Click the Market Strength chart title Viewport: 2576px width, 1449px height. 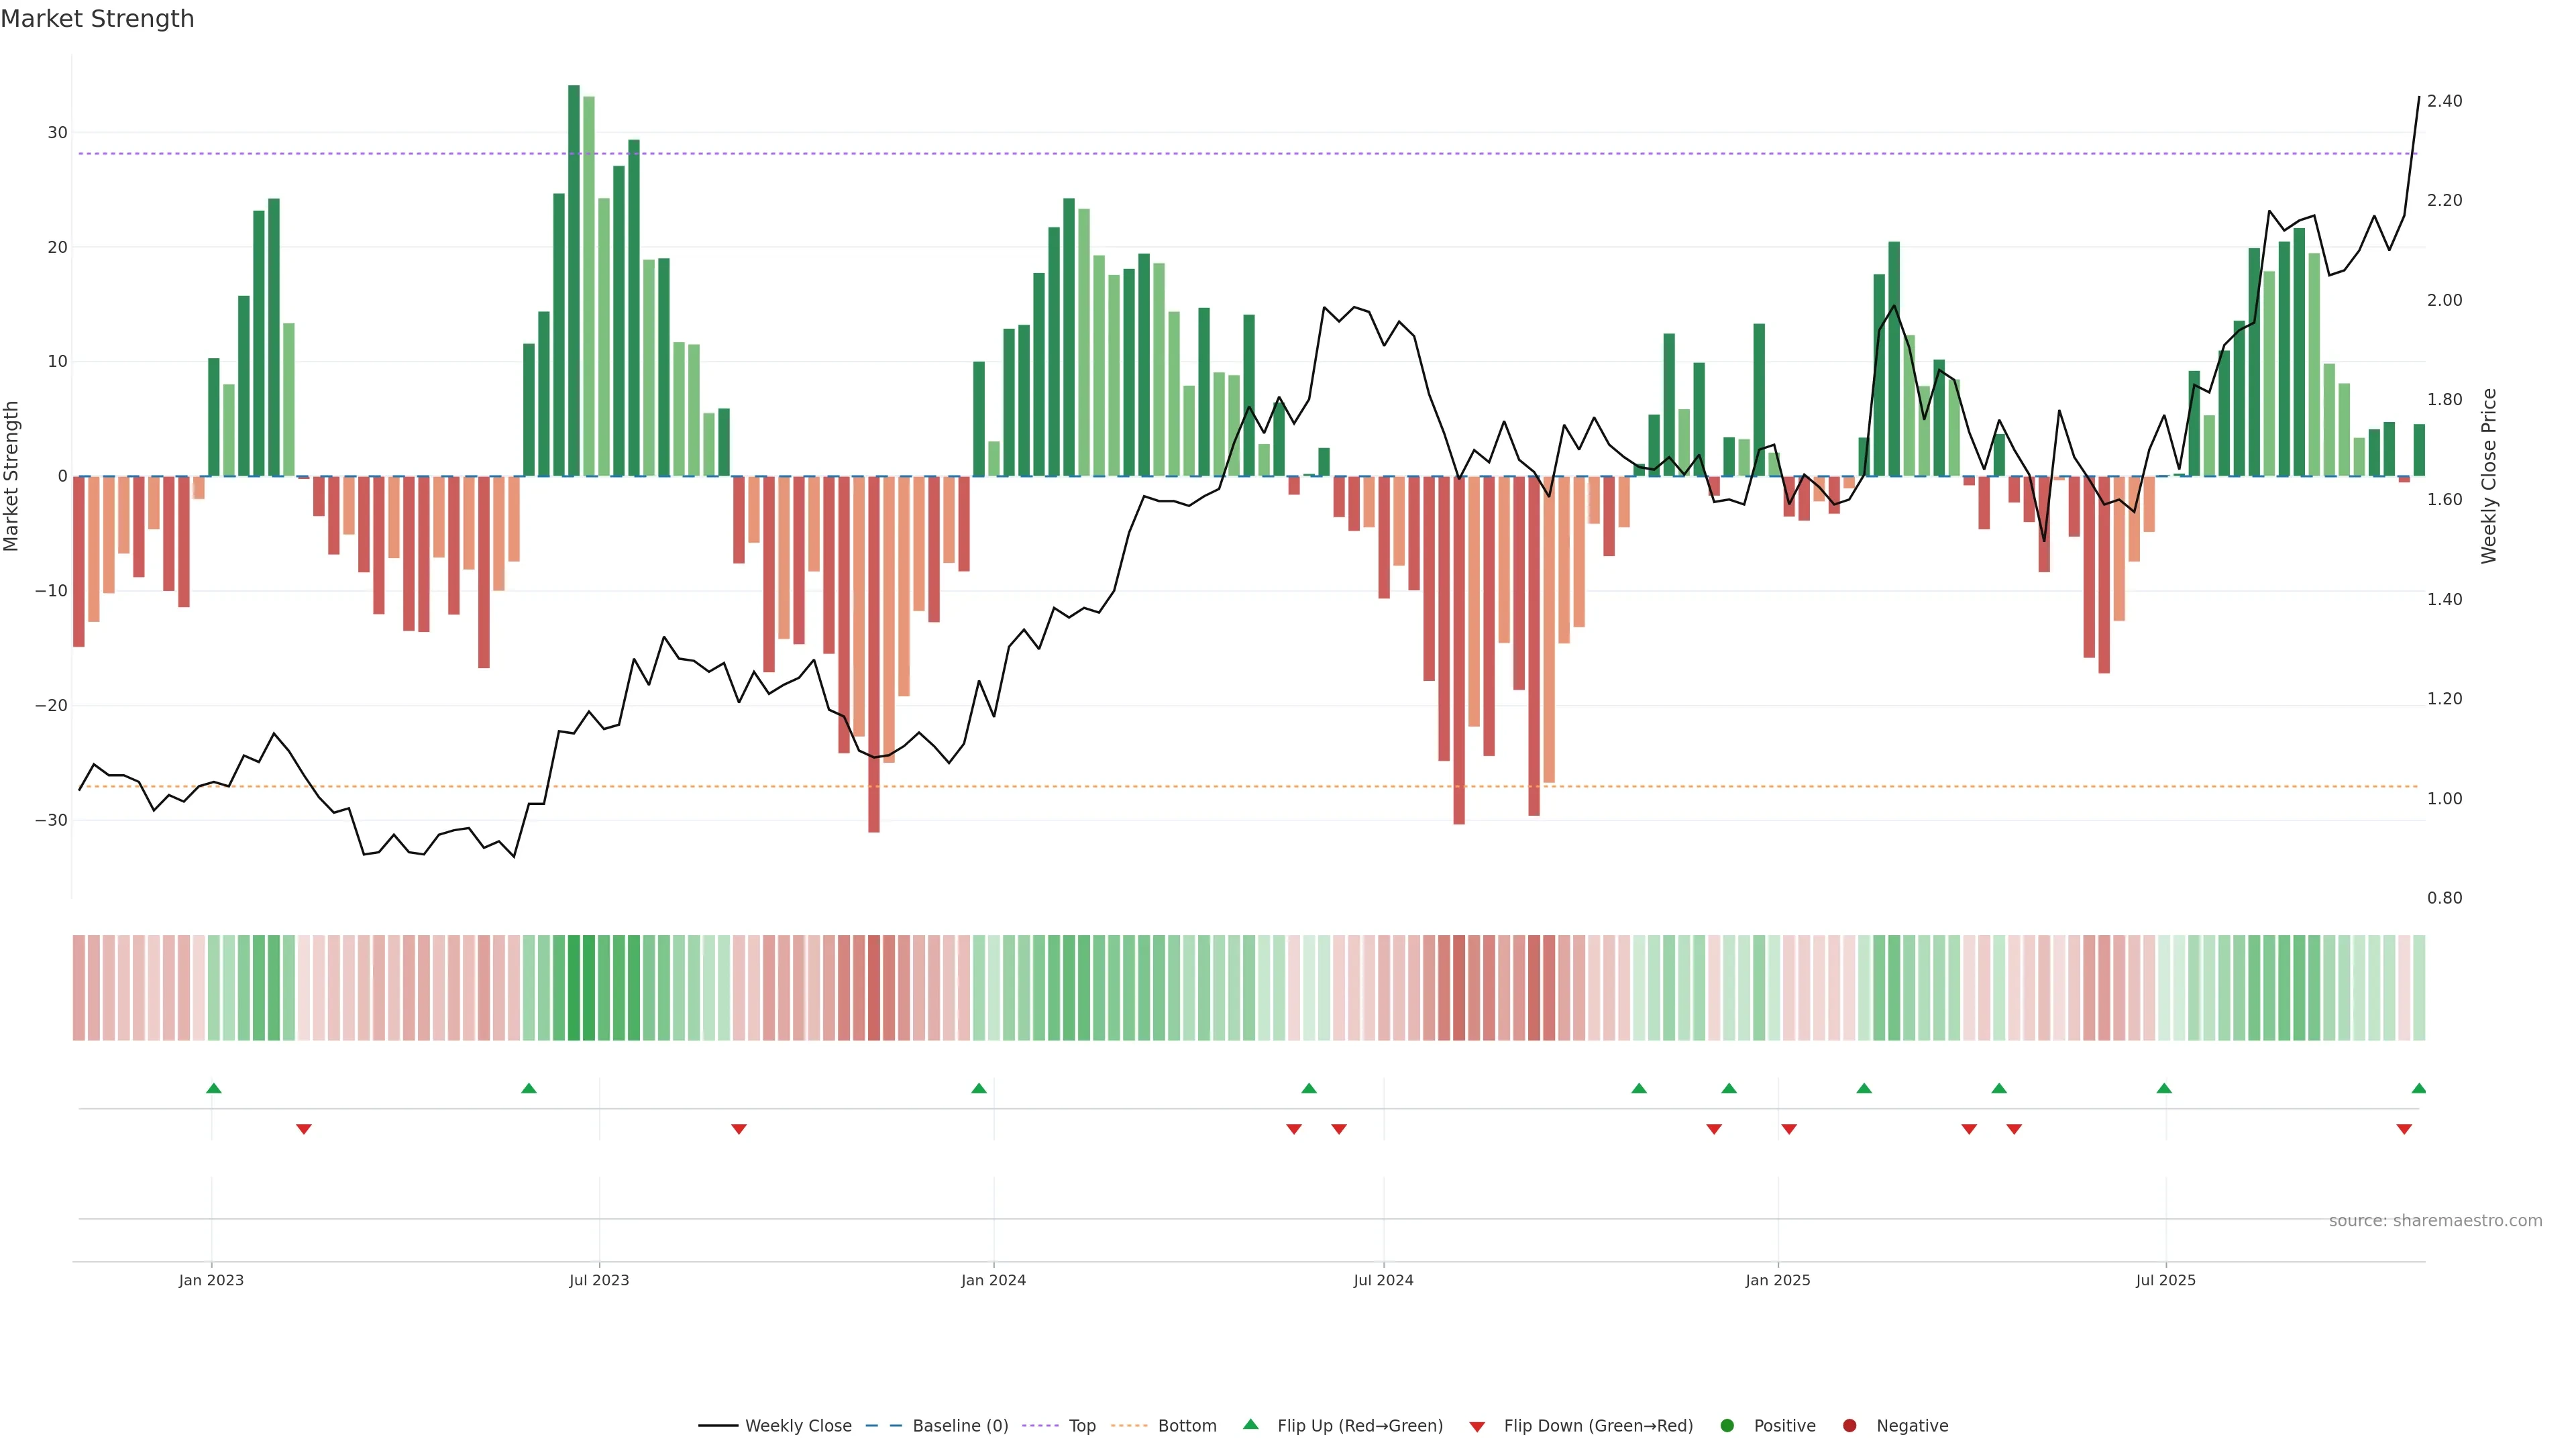(97, 19)
